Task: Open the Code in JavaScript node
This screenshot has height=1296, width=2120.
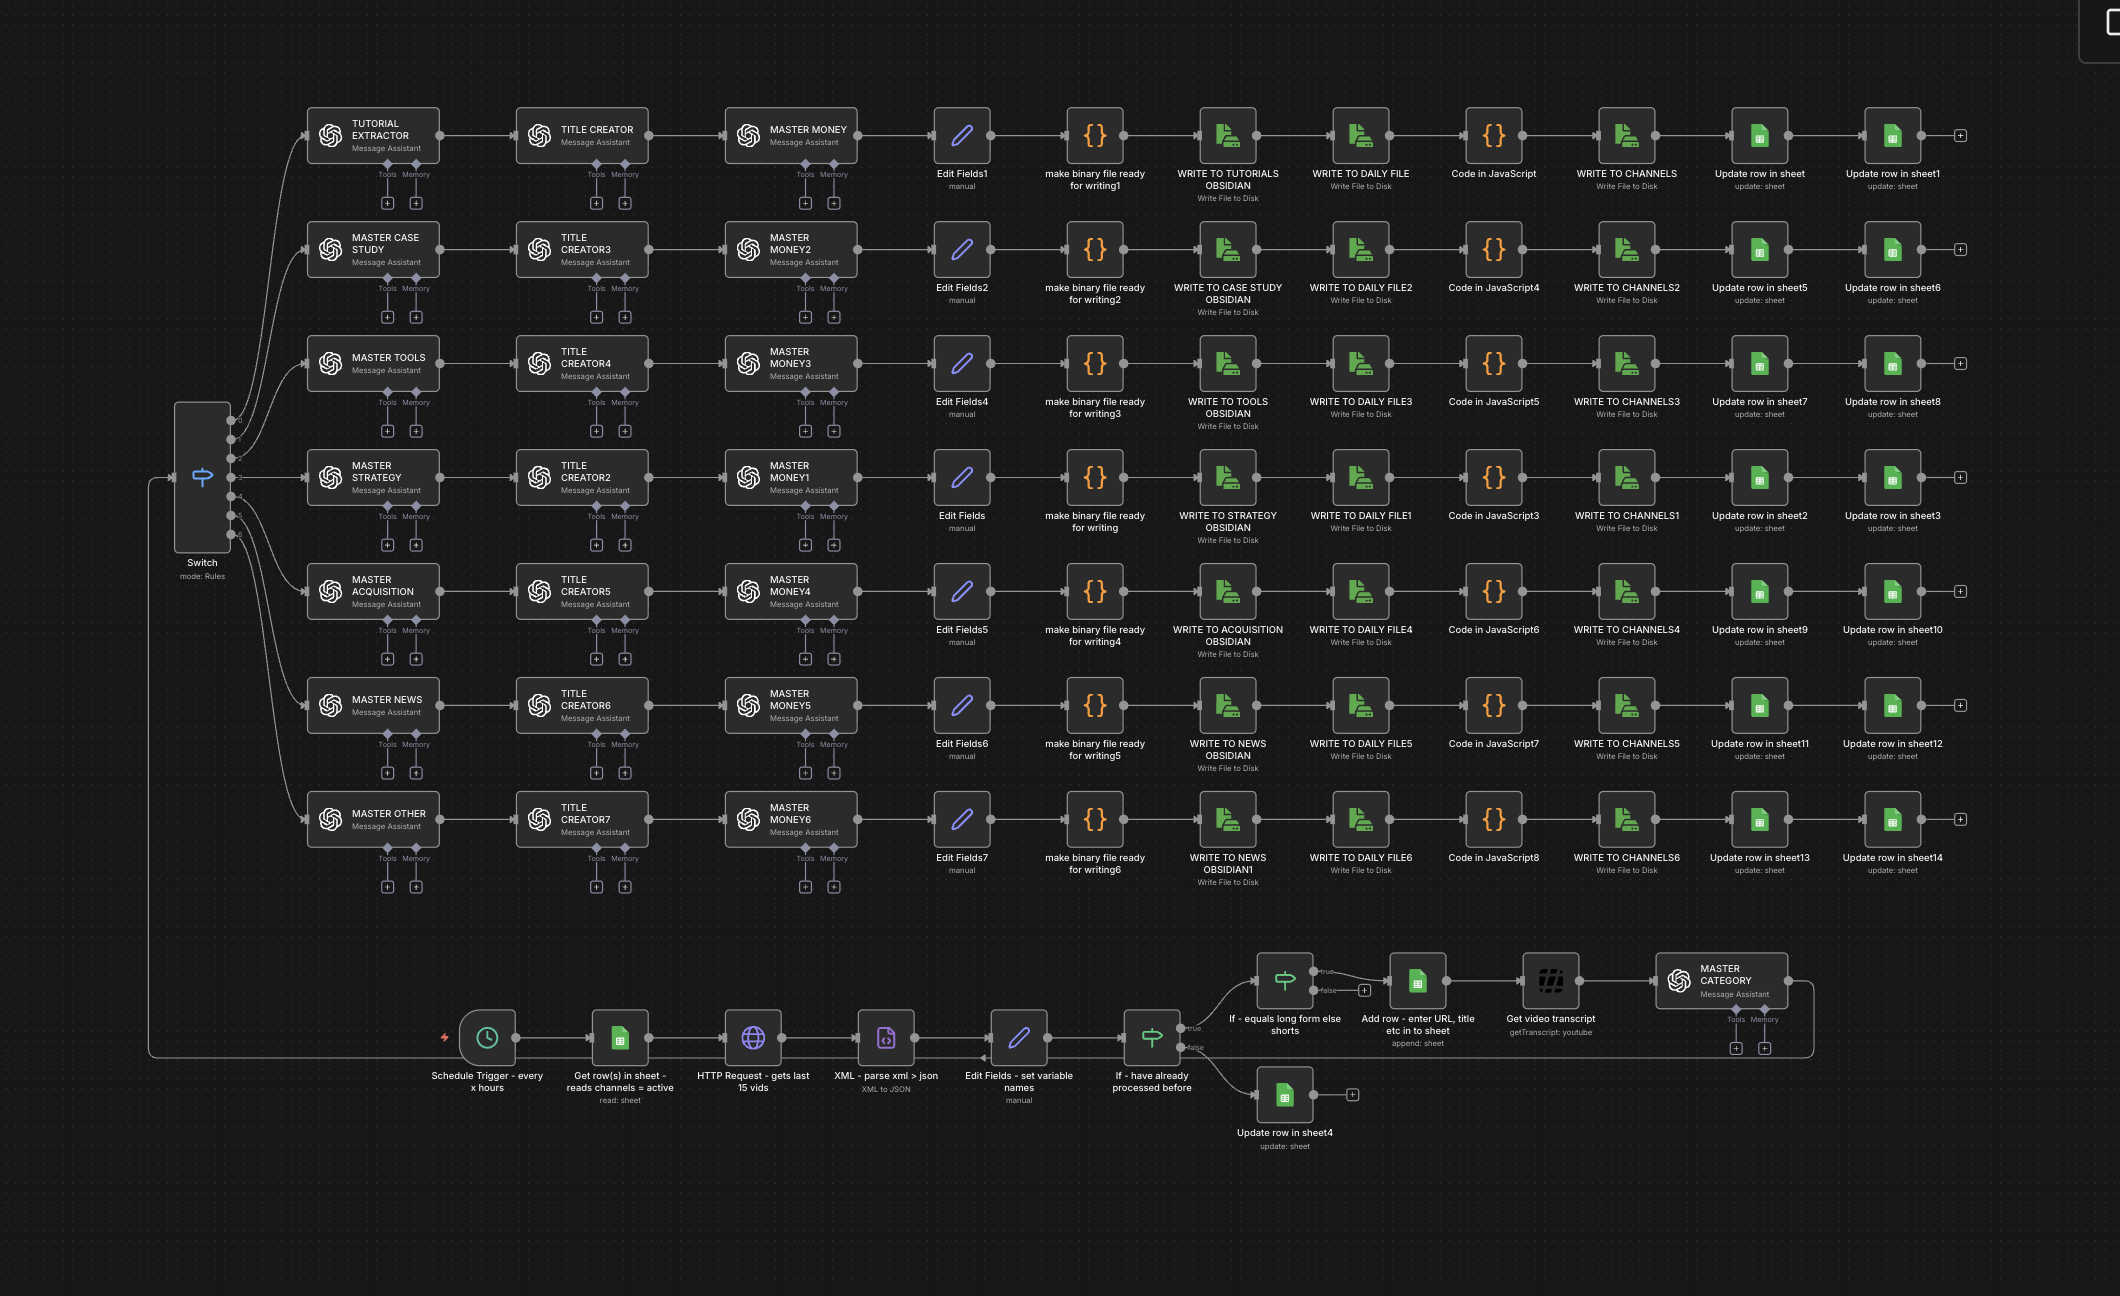Action: pyautogui.click(x=1493, y=135)
